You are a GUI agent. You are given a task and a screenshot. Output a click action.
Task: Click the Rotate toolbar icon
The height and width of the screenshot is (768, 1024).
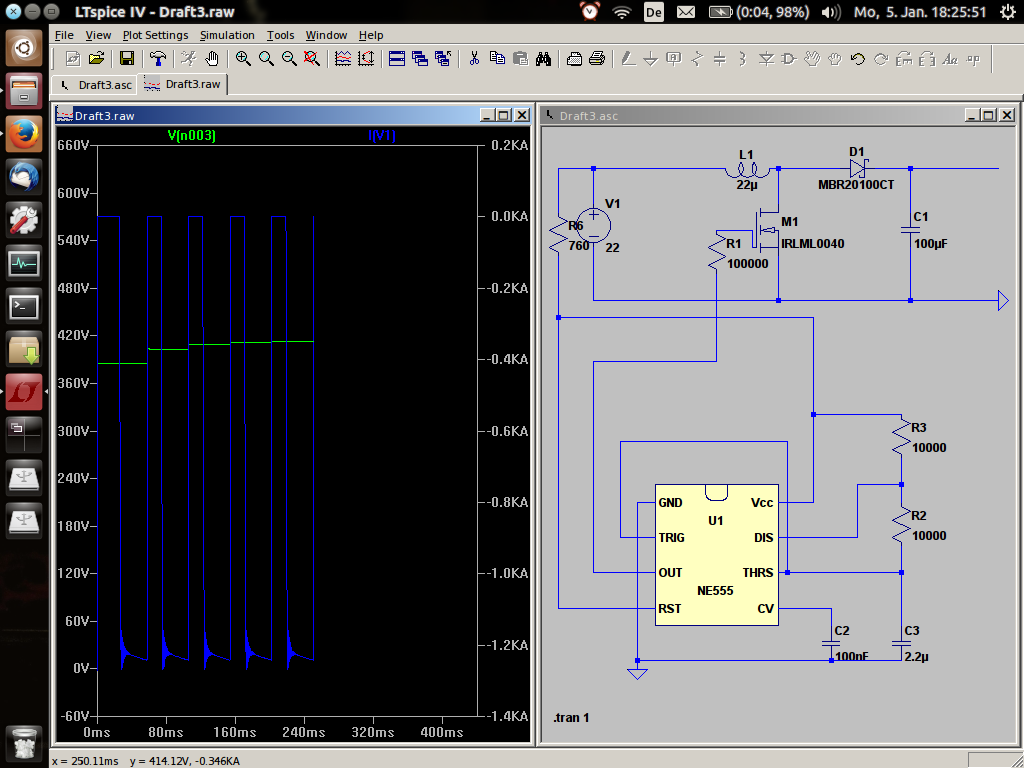pos(904,59)
